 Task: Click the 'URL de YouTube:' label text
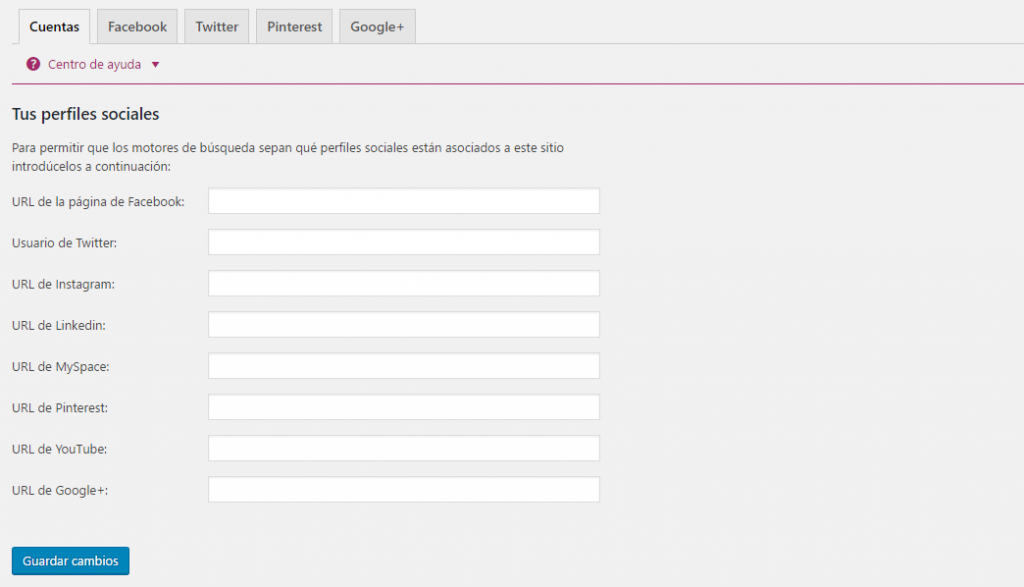pyautogui.click(x=59, y=449)
